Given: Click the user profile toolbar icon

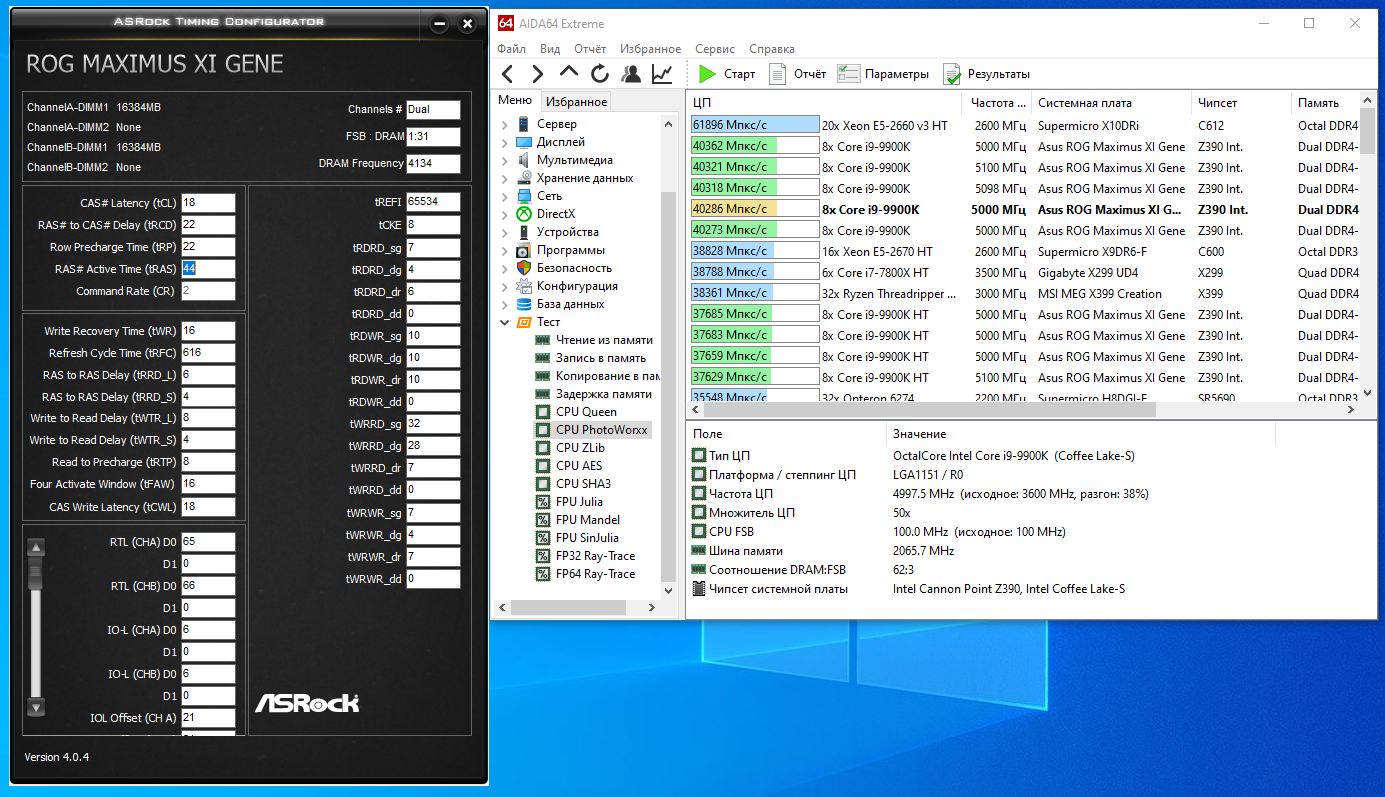Looking at the screenshot, I should coord(631,74).
